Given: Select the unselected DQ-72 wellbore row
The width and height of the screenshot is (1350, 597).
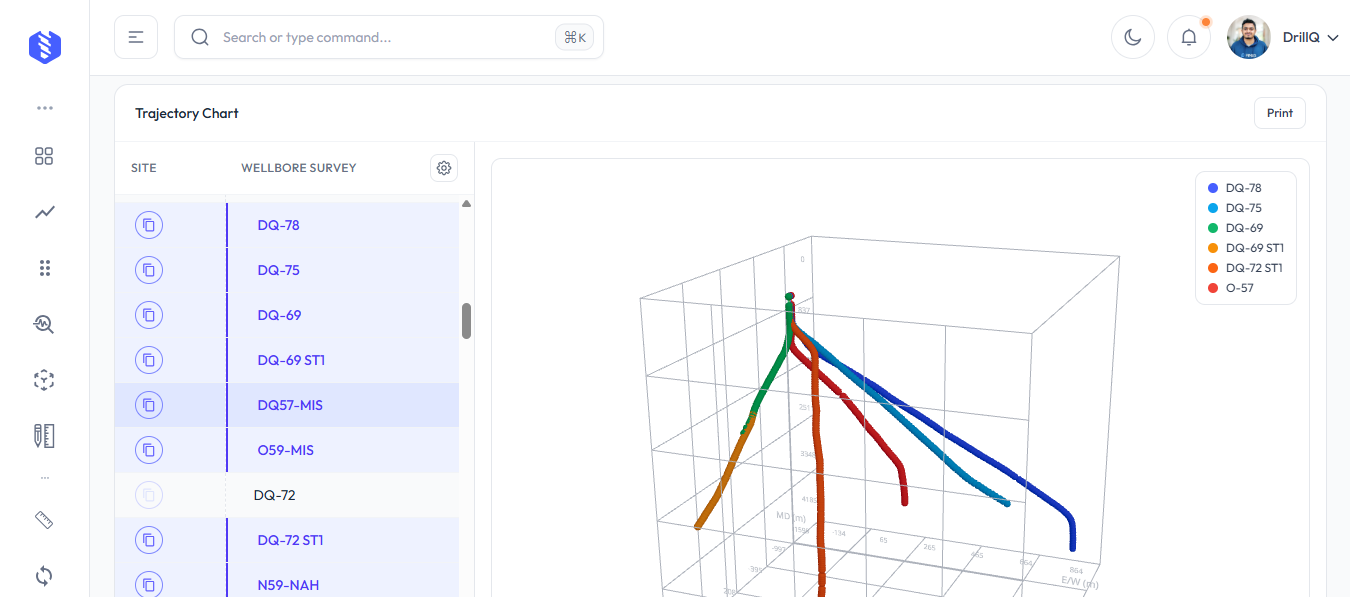Looking at the screenshot, I should pyautogui.click(x=287, y=495).
